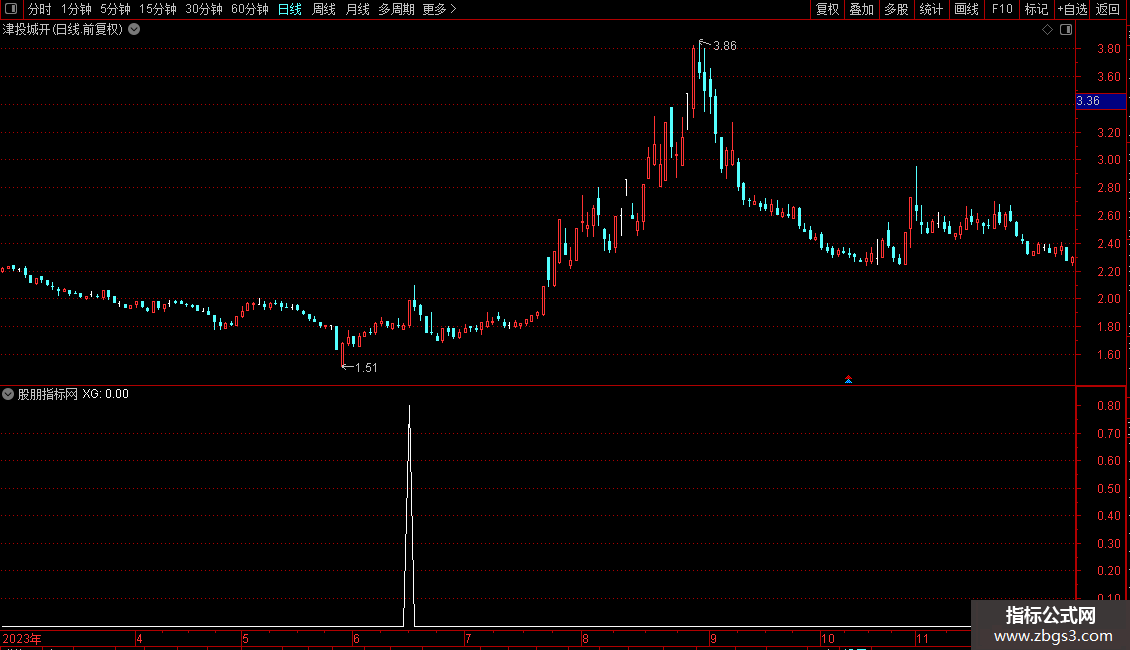This screenshot has height=650, width=1130.
Task: Select the 60分钟 period
Action: [x=249, y=9]
